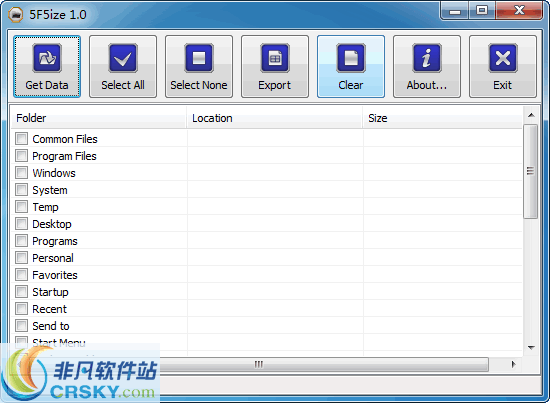The height and width of the screenshot is (403, 550).
Task: Check the Temp folder checkbox
Action: click(21, 207)
